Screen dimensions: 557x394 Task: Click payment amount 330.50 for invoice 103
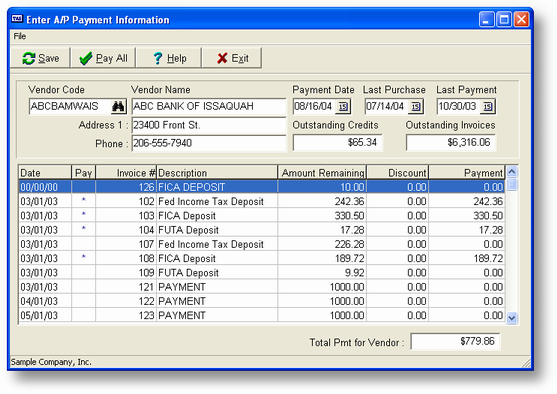[467, 215]
